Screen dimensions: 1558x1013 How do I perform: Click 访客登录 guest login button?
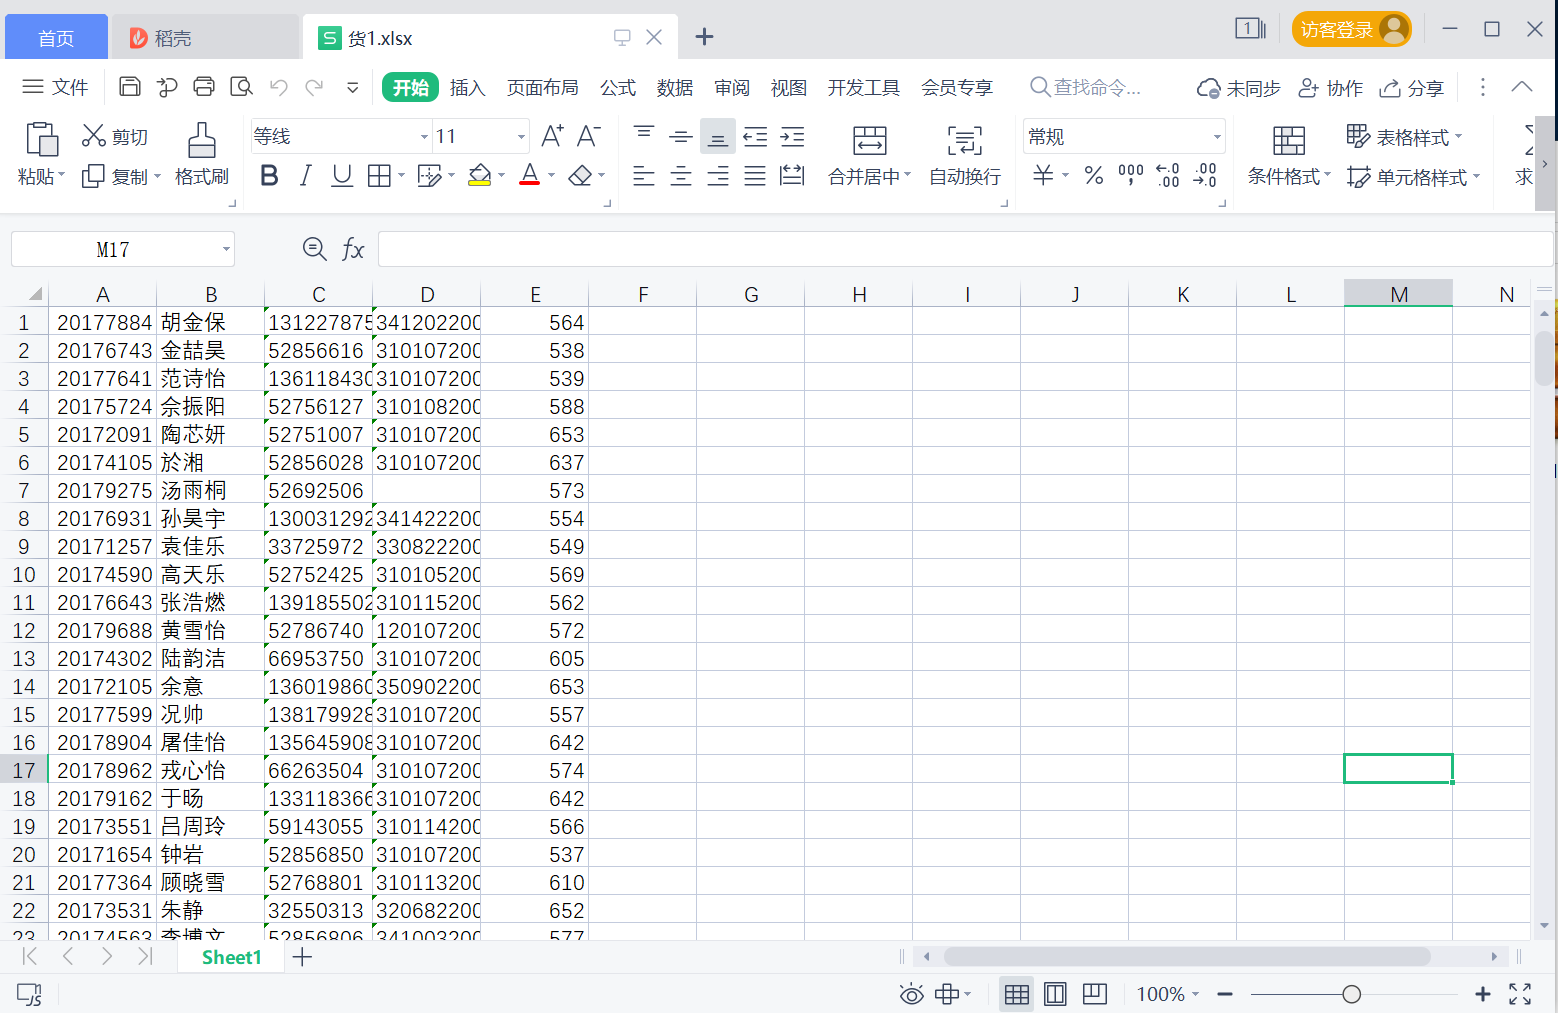tap(1351, 30)
